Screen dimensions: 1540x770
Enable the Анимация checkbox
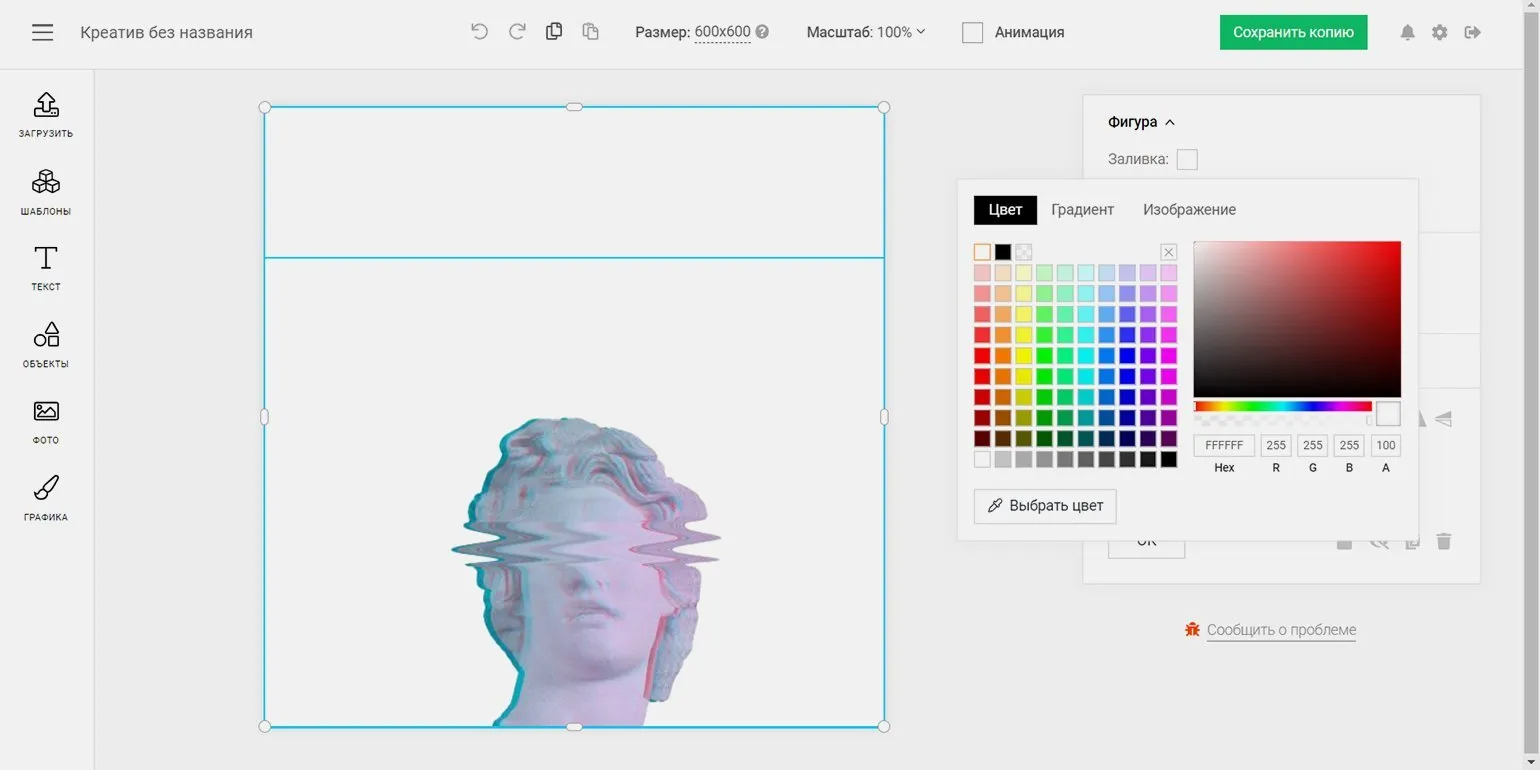pyautogui.click(x=972, y=33)
